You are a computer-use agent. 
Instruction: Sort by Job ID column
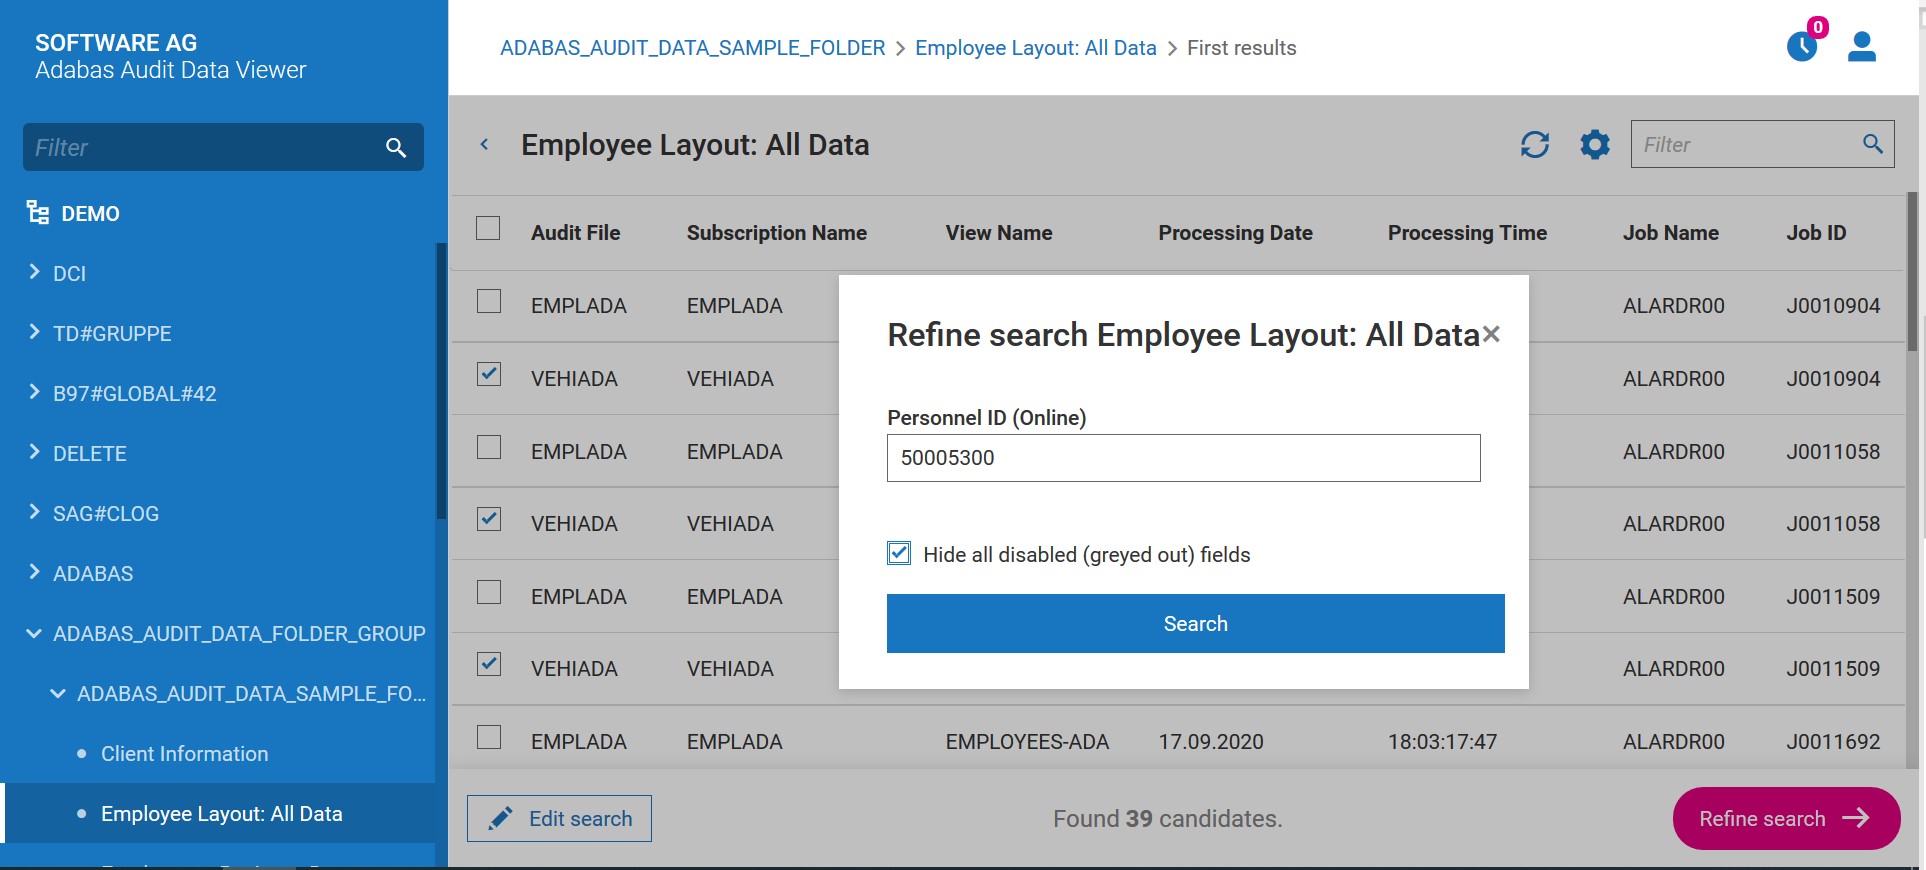point(1816,233)
